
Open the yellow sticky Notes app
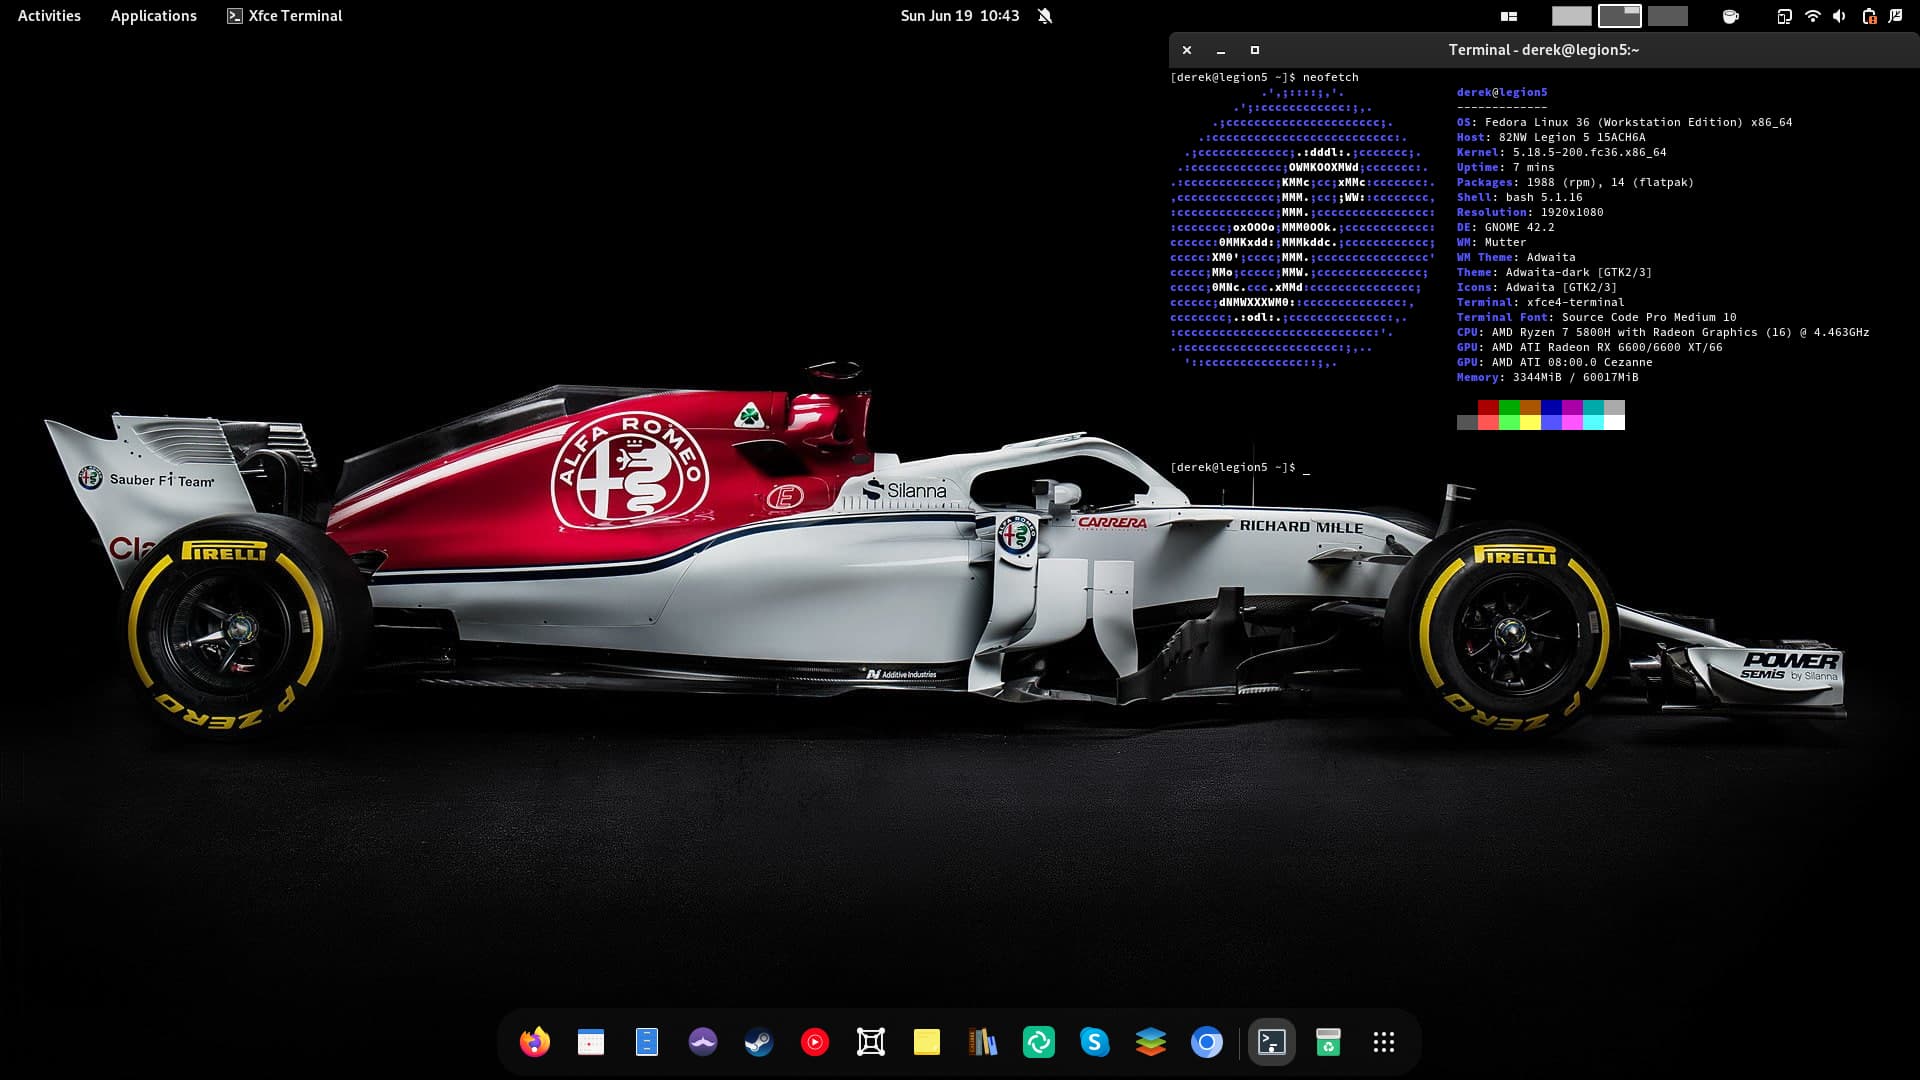tap(927, 1042)
